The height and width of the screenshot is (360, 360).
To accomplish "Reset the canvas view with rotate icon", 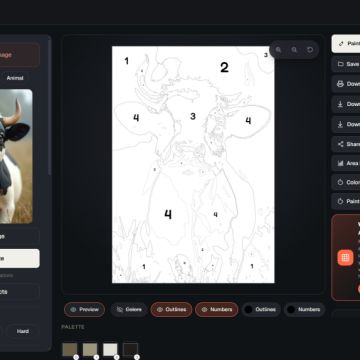I will (310, 50).
